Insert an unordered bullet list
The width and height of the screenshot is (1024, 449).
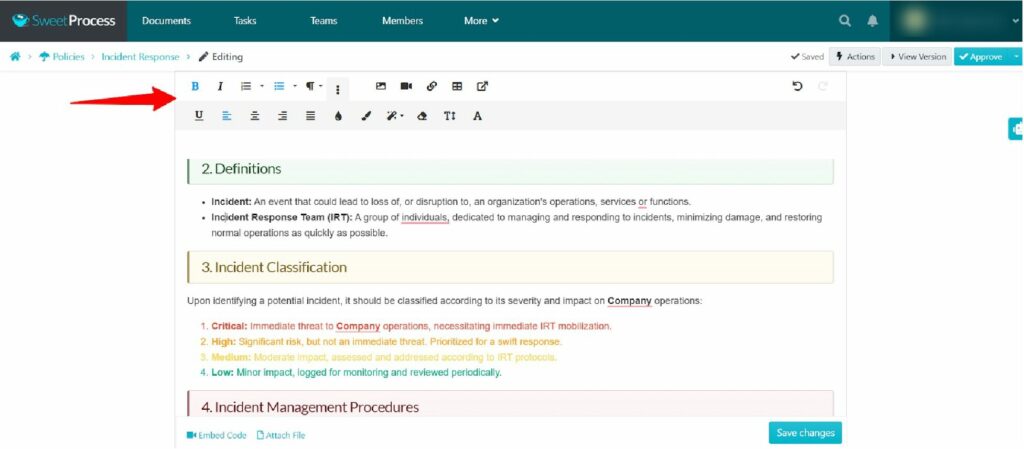(280, 86)
